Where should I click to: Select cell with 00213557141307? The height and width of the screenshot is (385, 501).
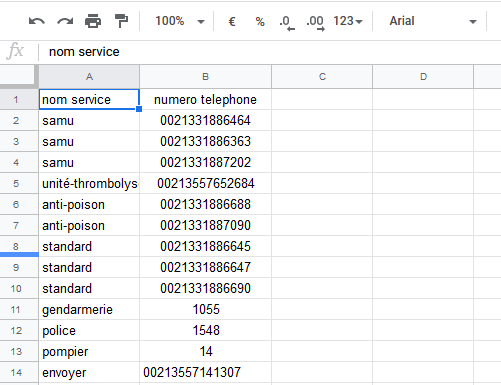[205, 372]
